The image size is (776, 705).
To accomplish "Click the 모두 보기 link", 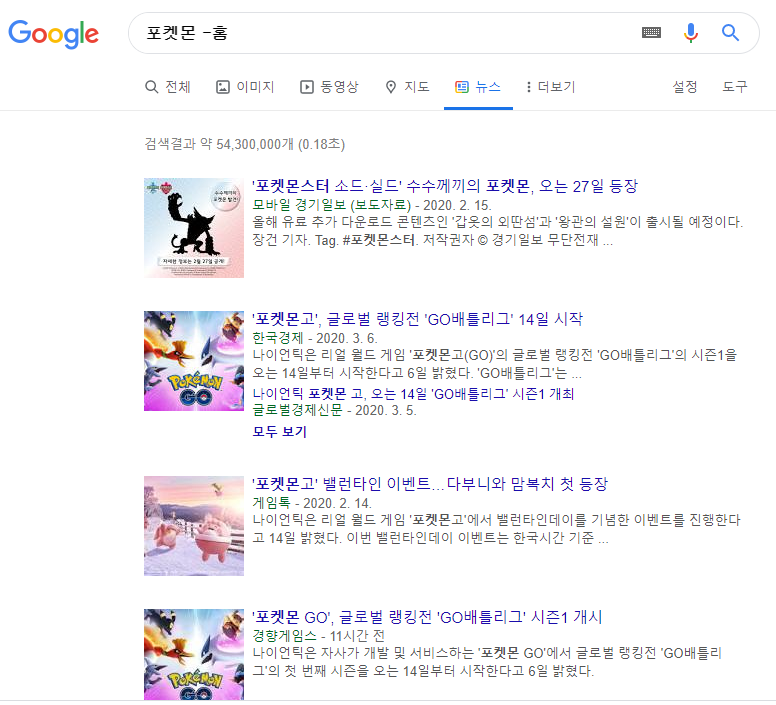I will (280, 431).
